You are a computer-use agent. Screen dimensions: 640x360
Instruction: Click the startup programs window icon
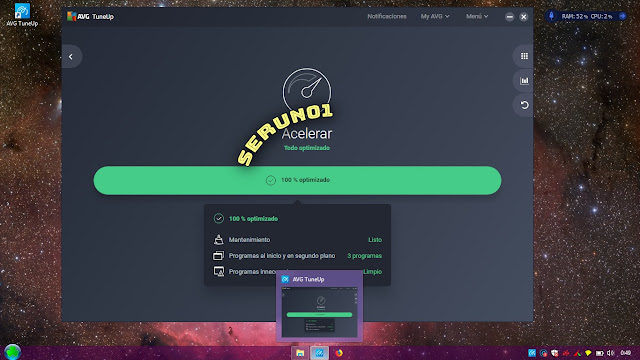[x=218, y=256]
